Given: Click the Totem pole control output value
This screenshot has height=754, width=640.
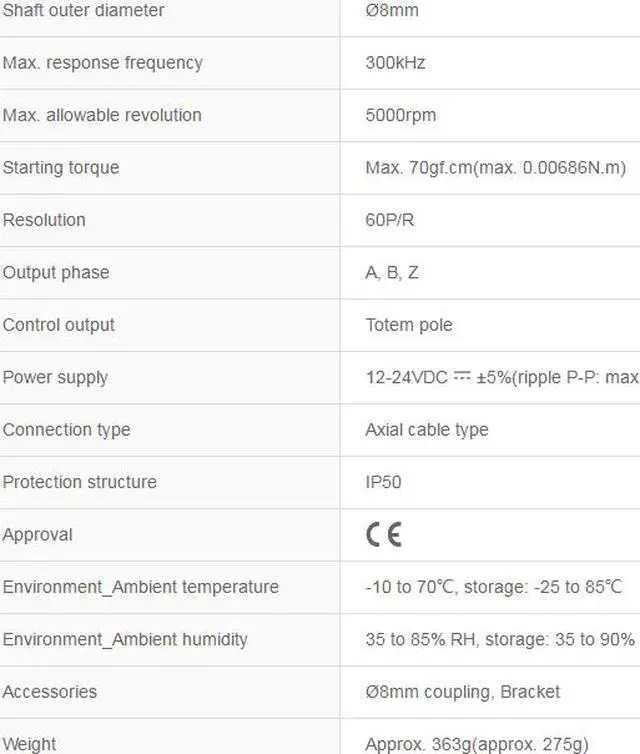Looking at the screenshot, I should (x=408, y=325).
